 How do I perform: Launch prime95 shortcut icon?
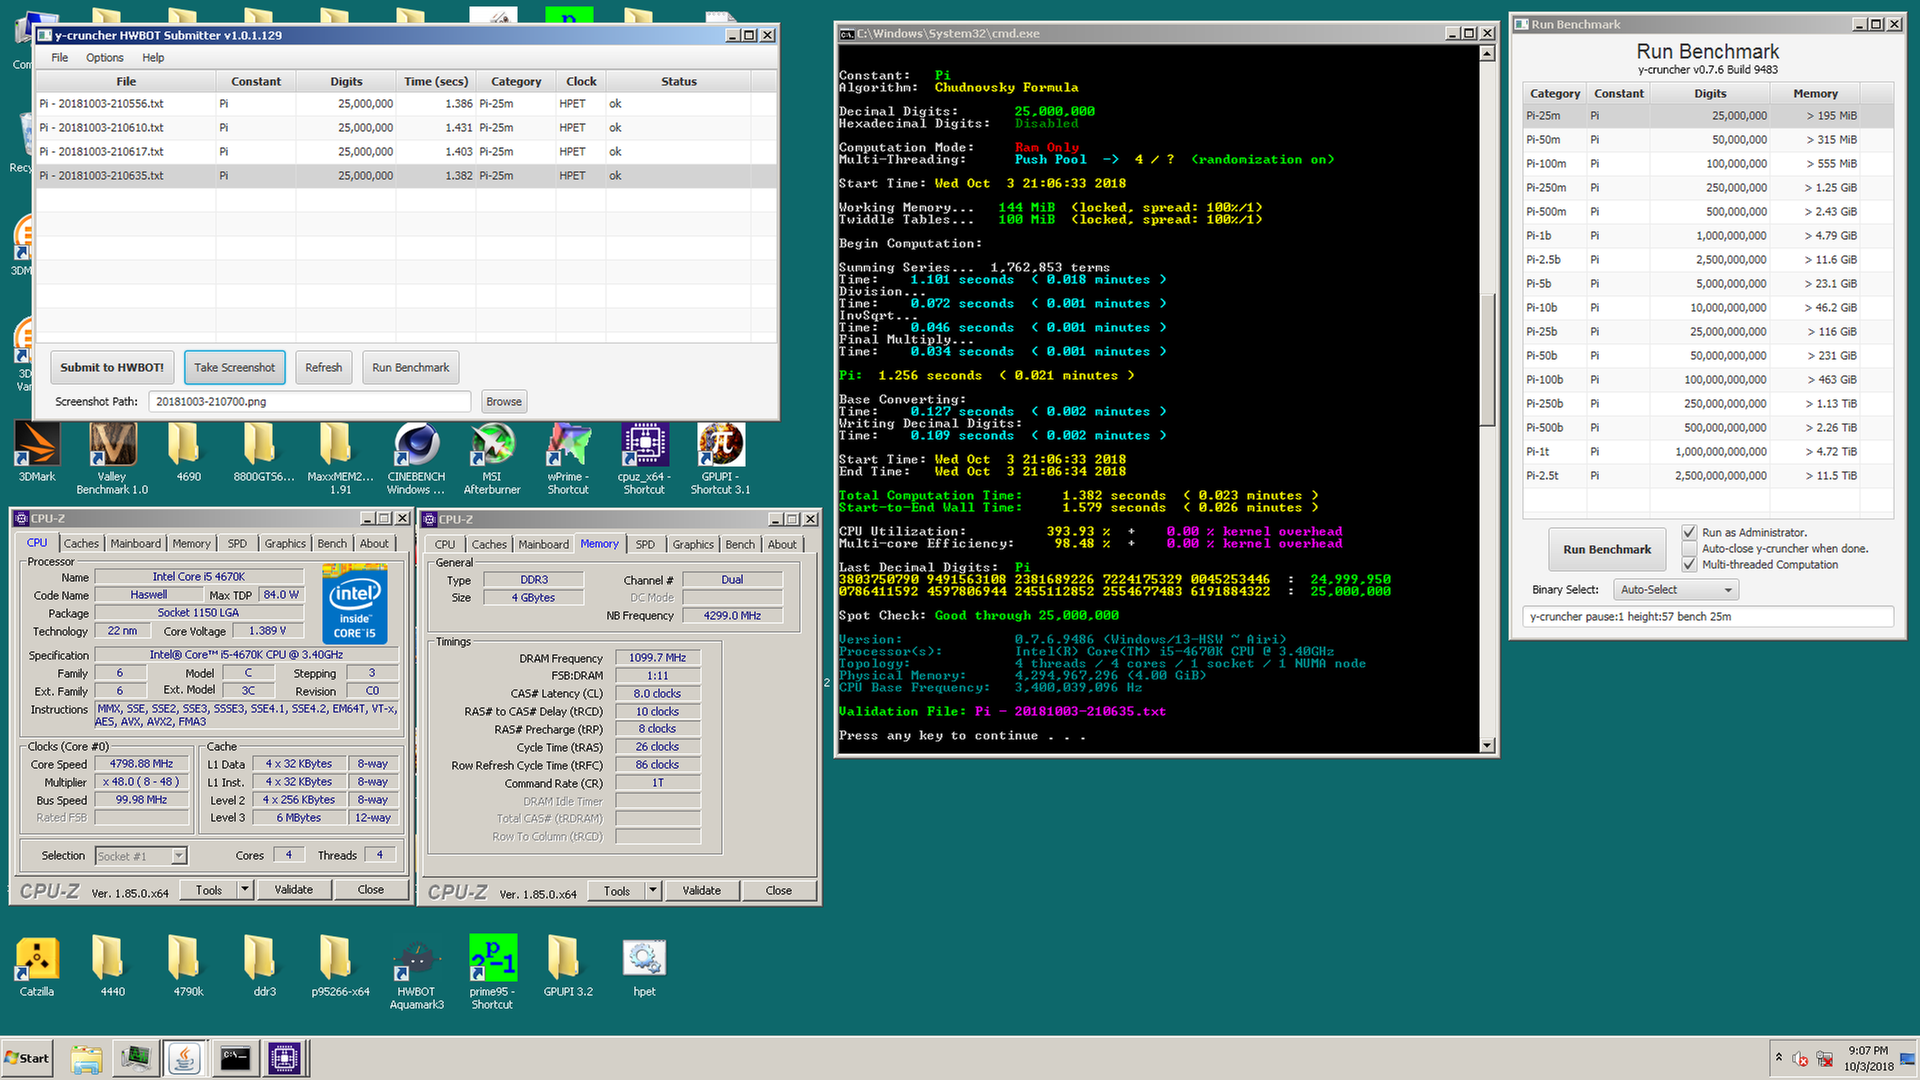click(492, 972)
